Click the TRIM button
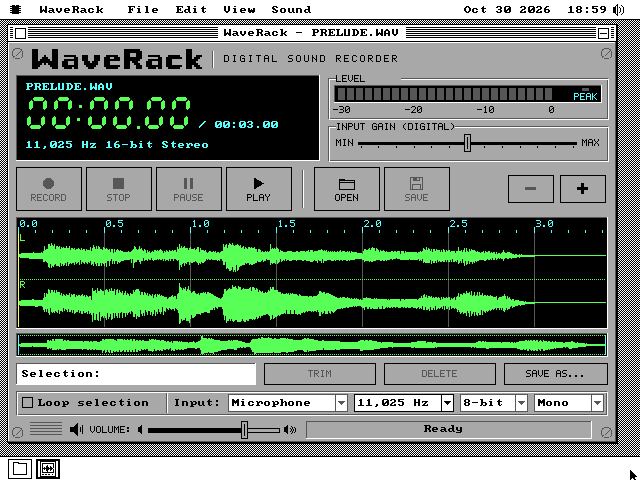Image resolution: width=640 pixels, height=480 pixels. pyautogui.click(x=320, y=374)
